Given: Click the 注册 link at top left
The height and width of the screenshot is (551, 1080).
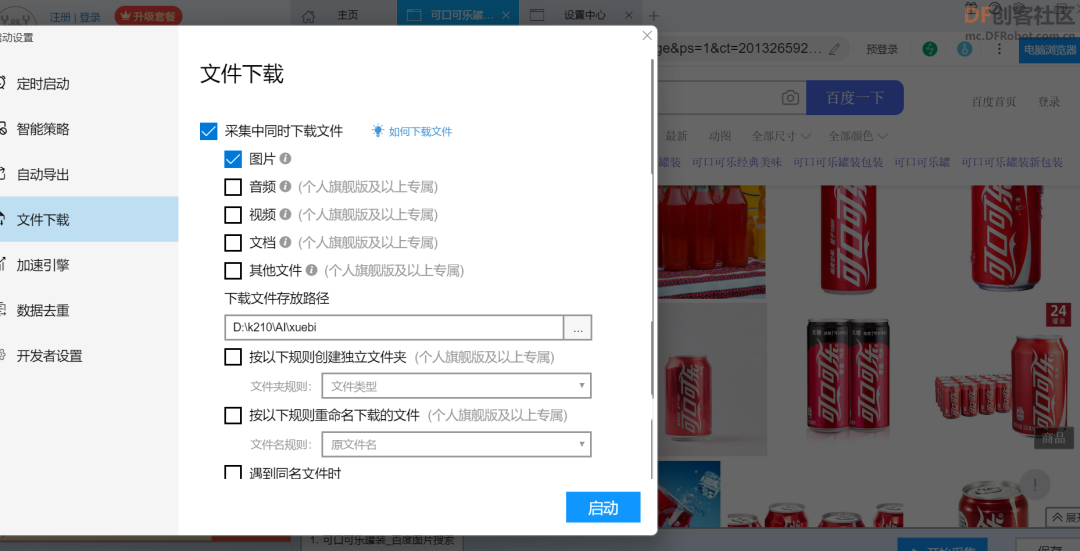Looking at the screenshot, I should click(x=60, y=17).
